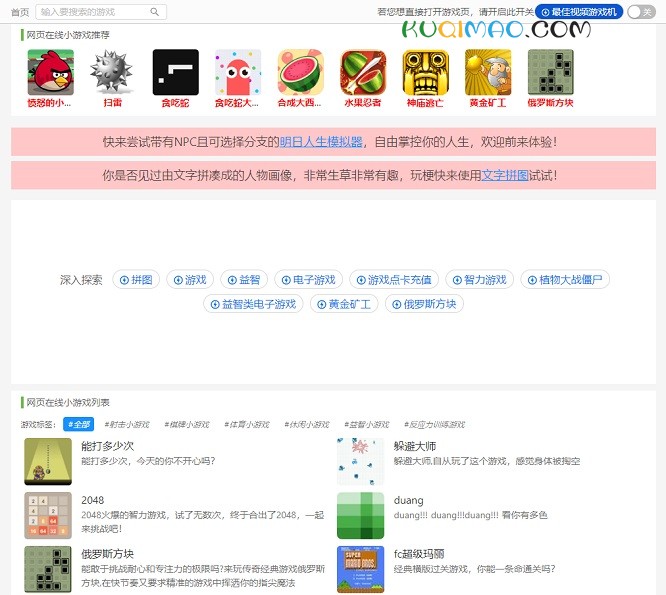The height and width of the screenshot is (595, 666).
Task: Open the duang game title
Action: [x=408, y=500]
